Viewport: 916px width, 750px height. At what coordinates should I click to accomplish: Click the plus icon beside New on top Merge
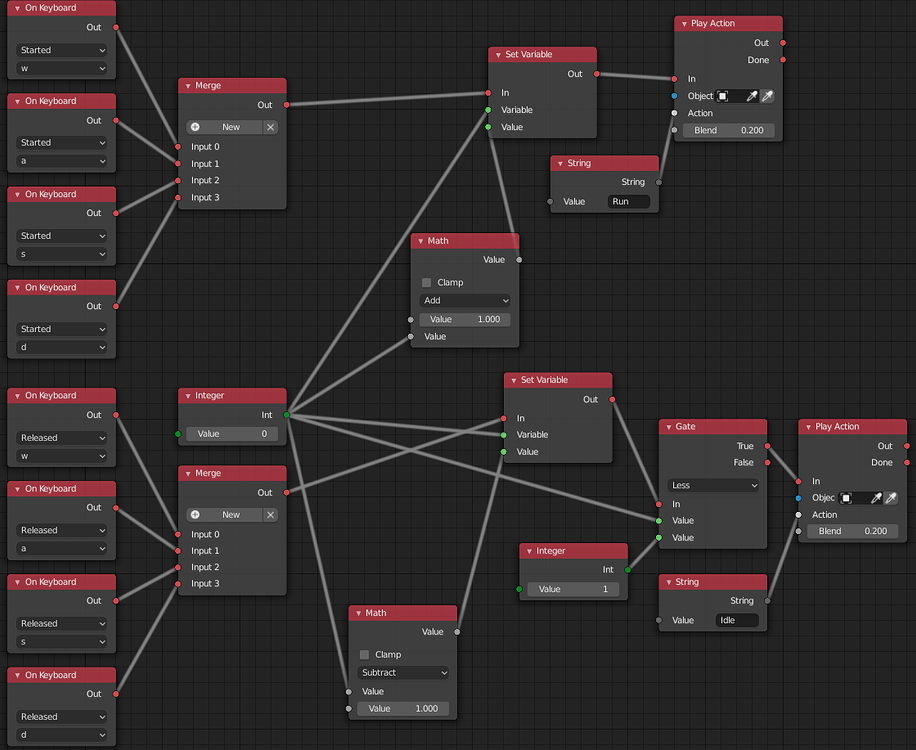pos(193,127)
